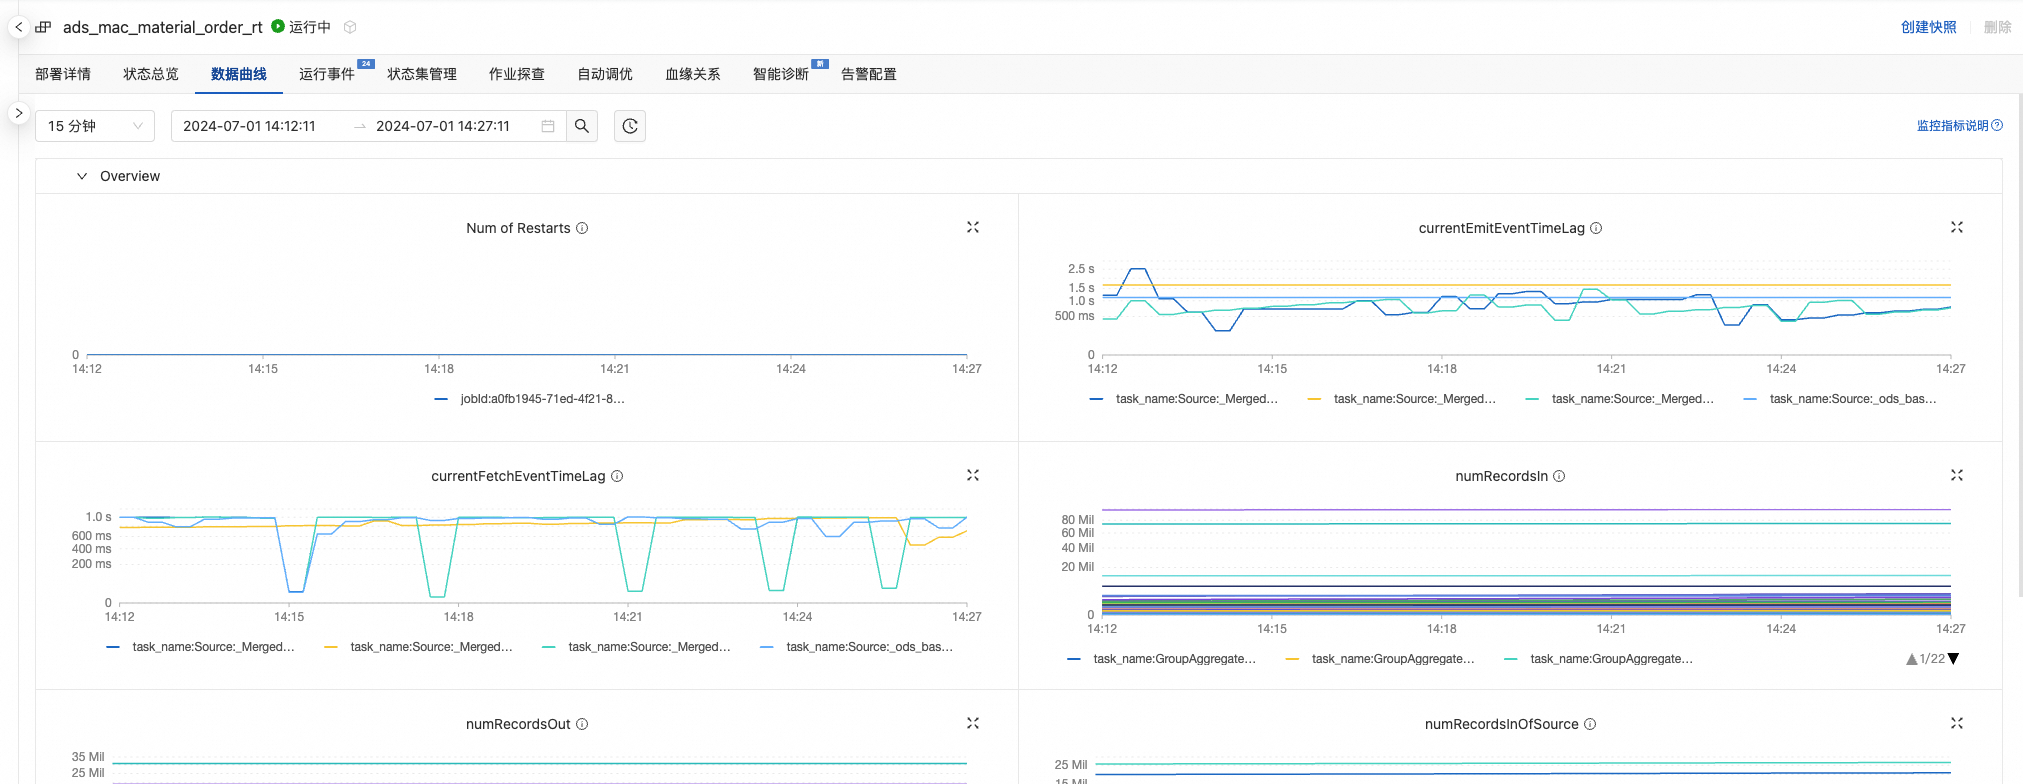The height and width of the screenshot is (784, 2023).
Task: Toggle green Source:_Merged legend in currentEmitEventTimeLag
Action: (1620, 399)
